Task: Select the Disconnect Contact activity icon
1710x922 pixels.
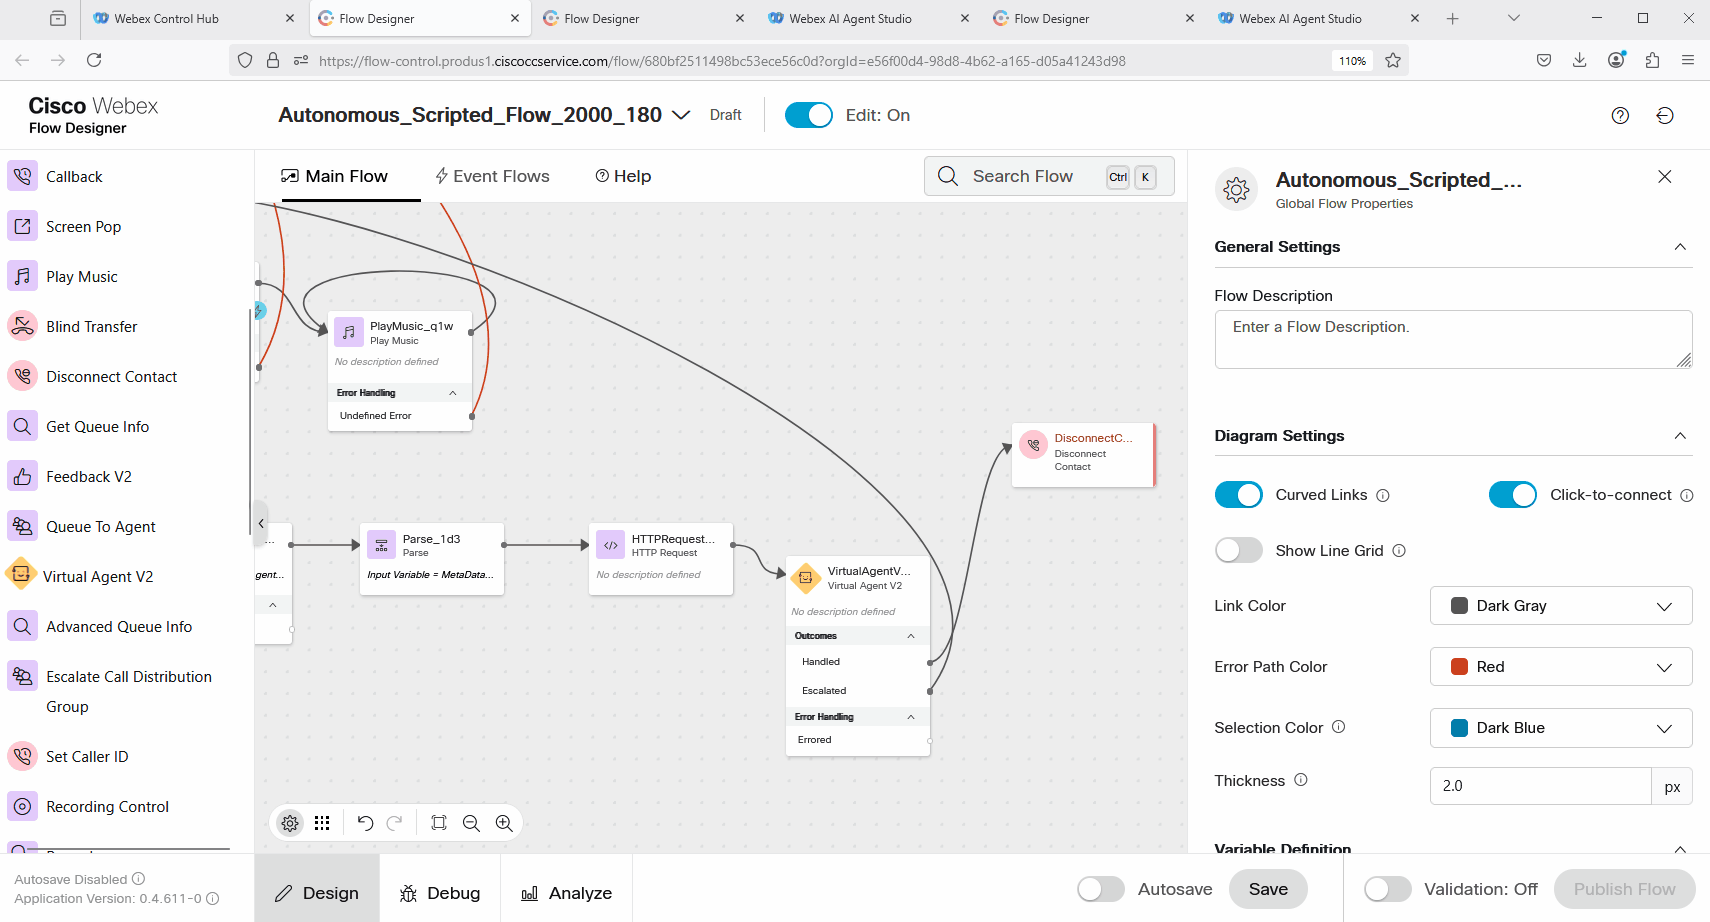Action: [x=23, y=376]
